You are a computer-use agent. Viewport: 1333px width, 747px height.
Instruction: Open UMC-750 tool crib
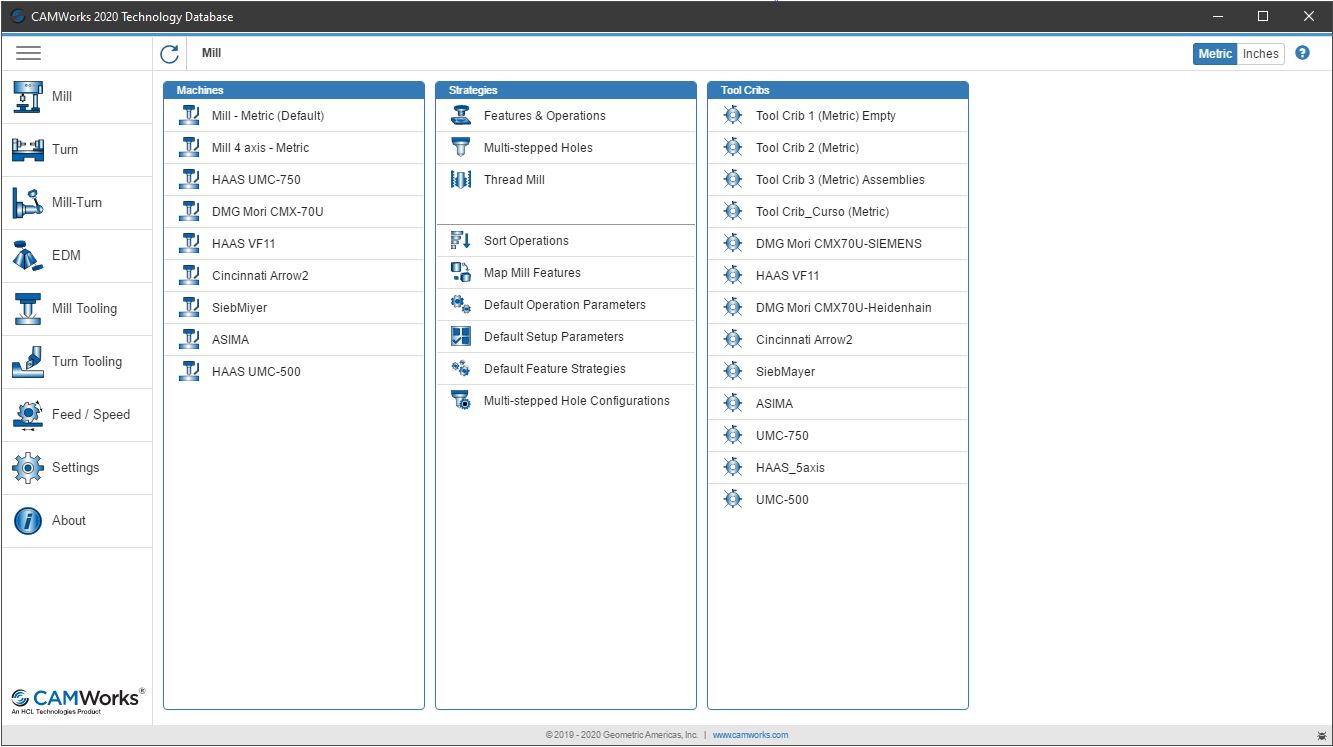(838, 436)
